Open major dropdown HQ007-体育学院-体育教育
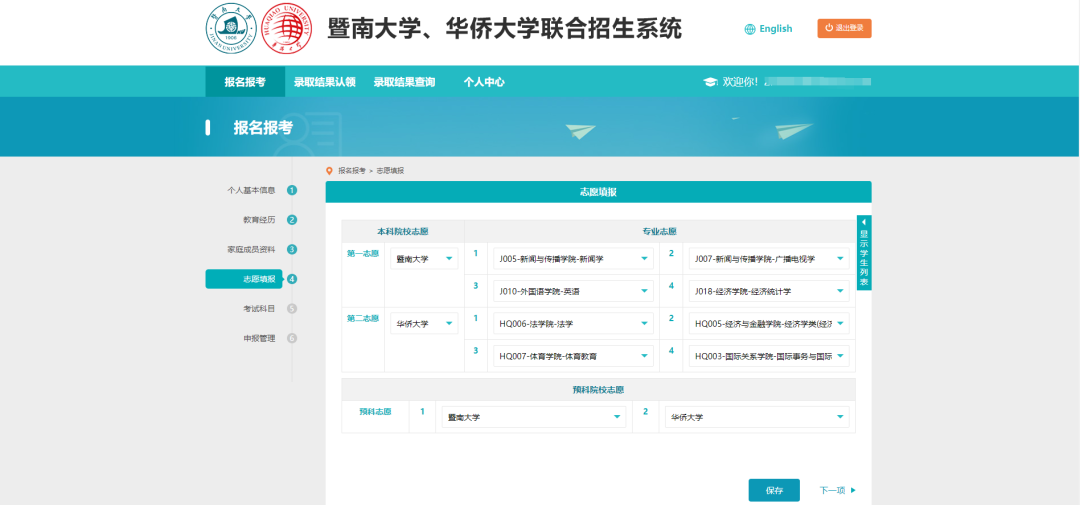Viewport: 1080px width, 505px height. tap(573, 356)
